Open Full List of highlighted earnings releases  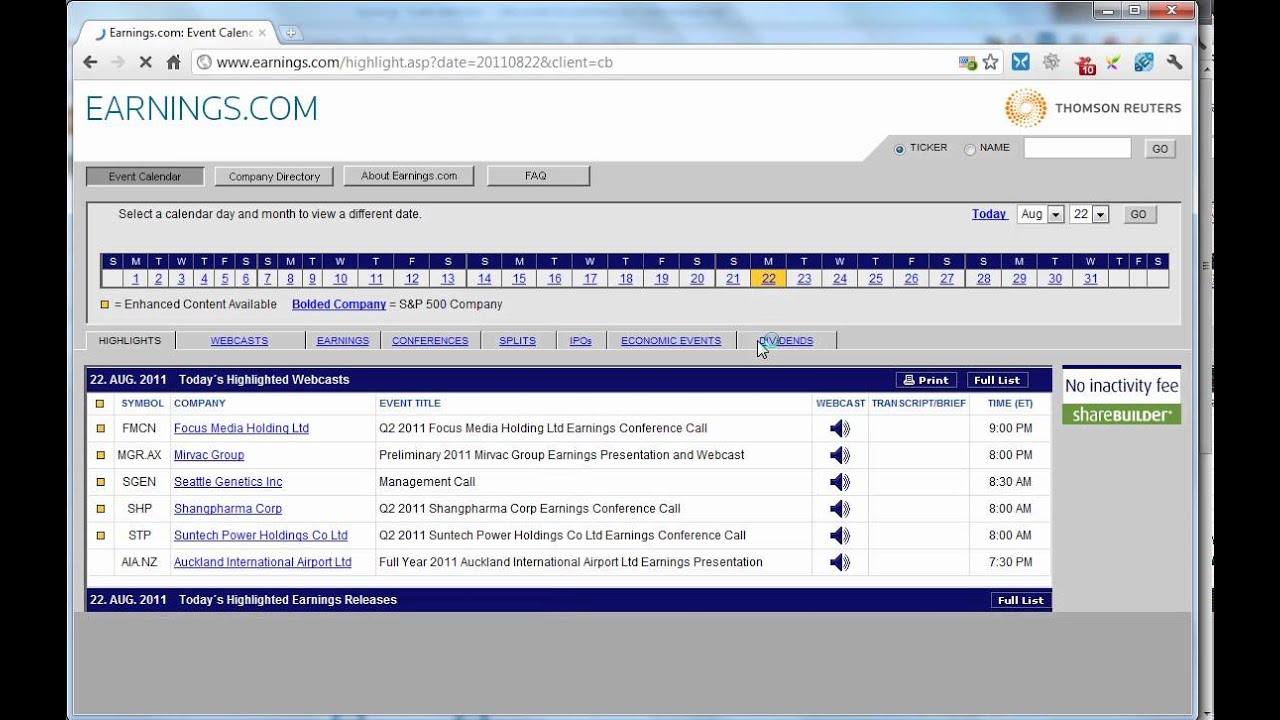[x=1020, y=600]
